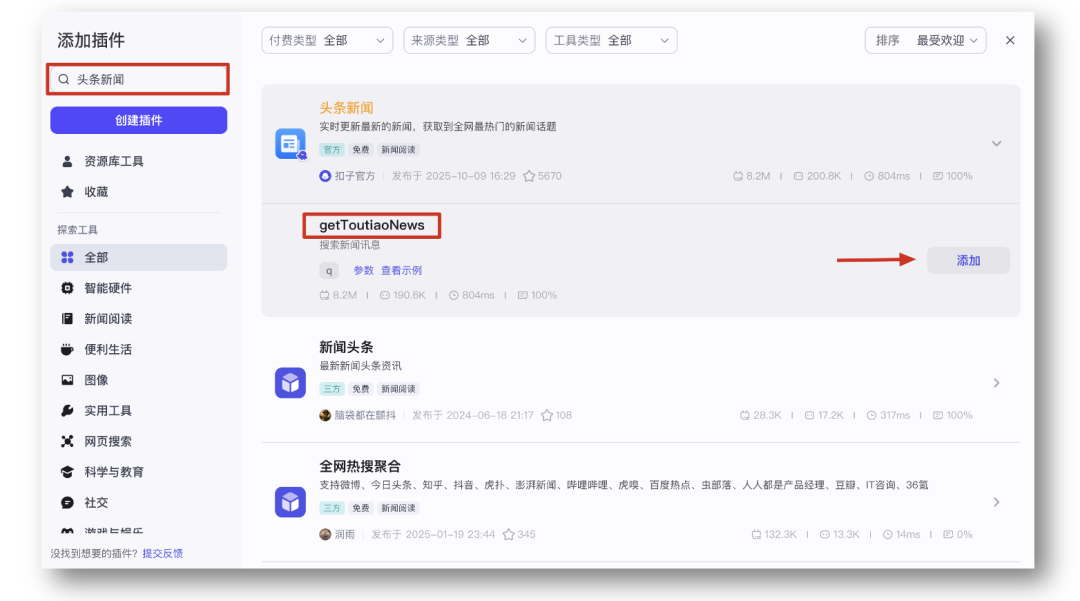
Task: Click the 头条新闻 plugin title
Action: coord(346,108)
